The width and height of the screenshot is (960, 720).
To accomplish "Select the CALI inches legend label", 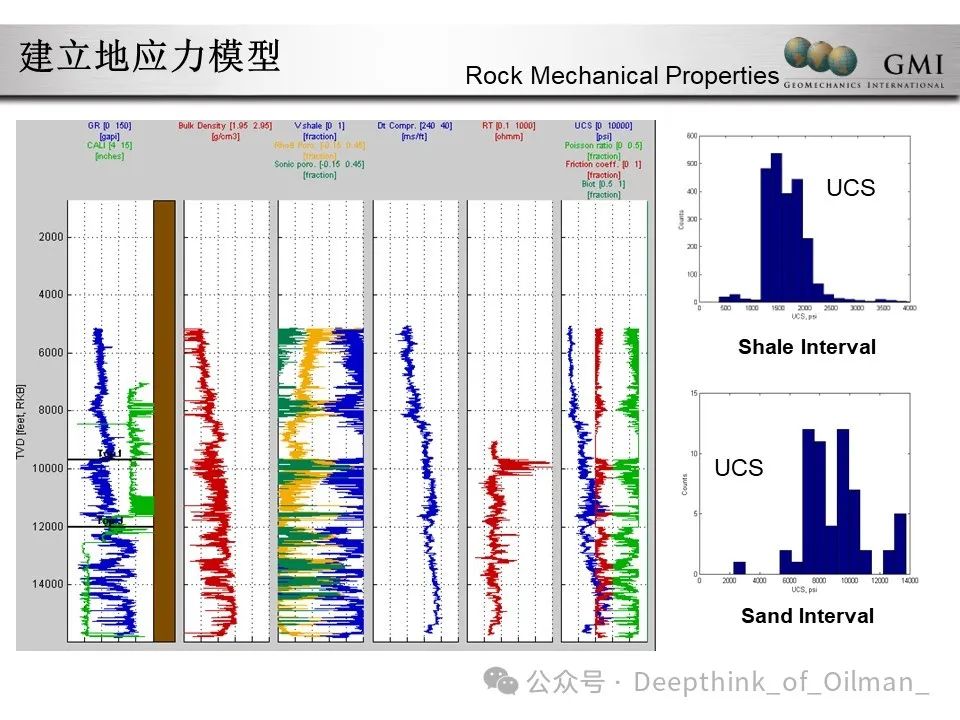I will (109, 145).
